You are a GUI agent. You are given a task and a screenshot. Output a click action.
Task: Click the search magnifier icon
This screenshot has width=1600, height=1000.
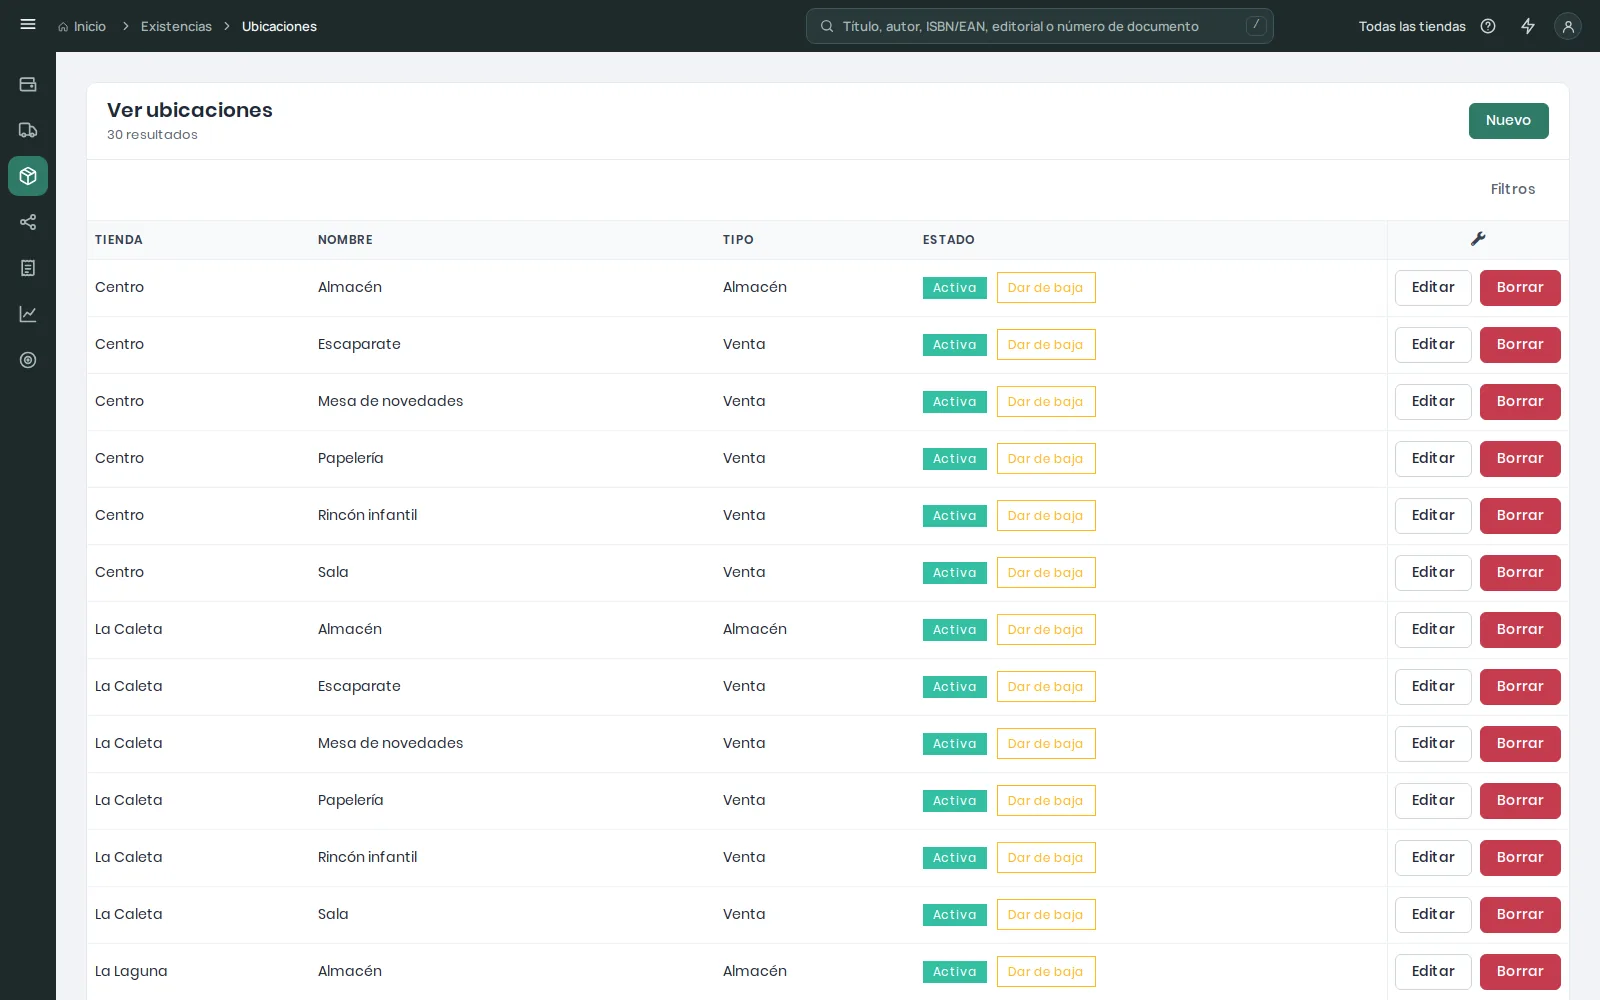pos(827,26)
